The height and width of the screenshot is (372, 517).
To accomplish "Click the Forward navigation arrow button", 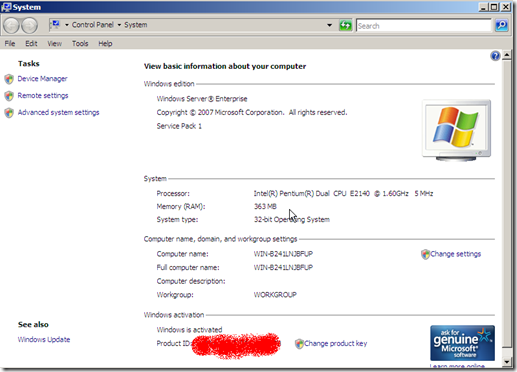I will pyautogui.click(x=29, y=25).
